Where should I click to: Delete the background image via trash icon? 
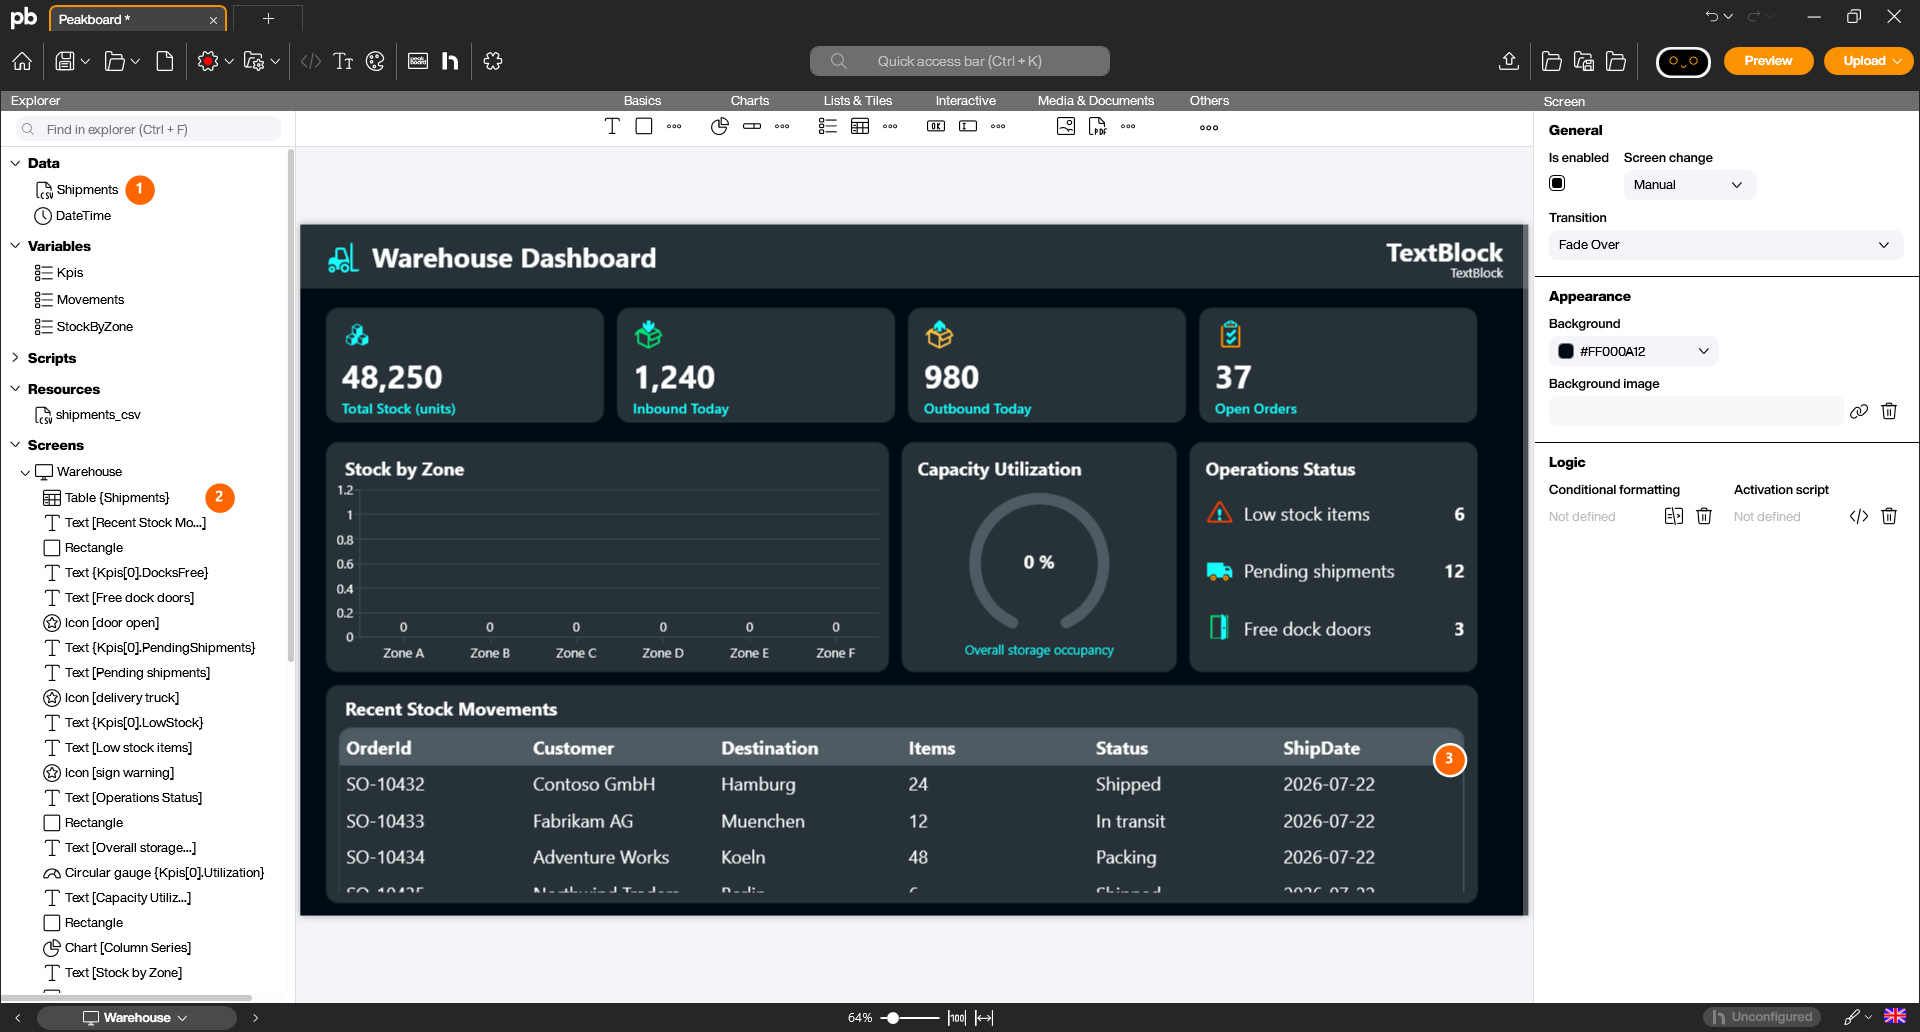1889,411
